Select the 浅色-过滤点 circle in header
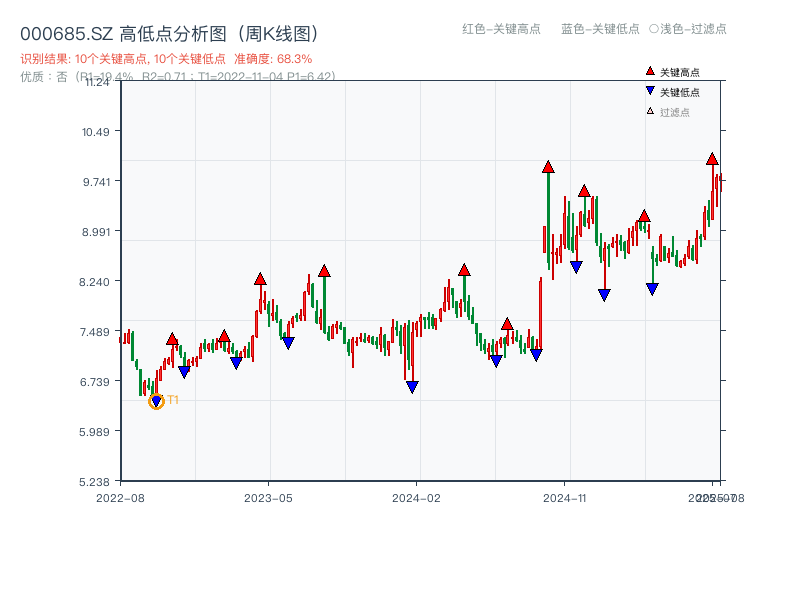Screen dimensions: 800x600 coord(653,29)
